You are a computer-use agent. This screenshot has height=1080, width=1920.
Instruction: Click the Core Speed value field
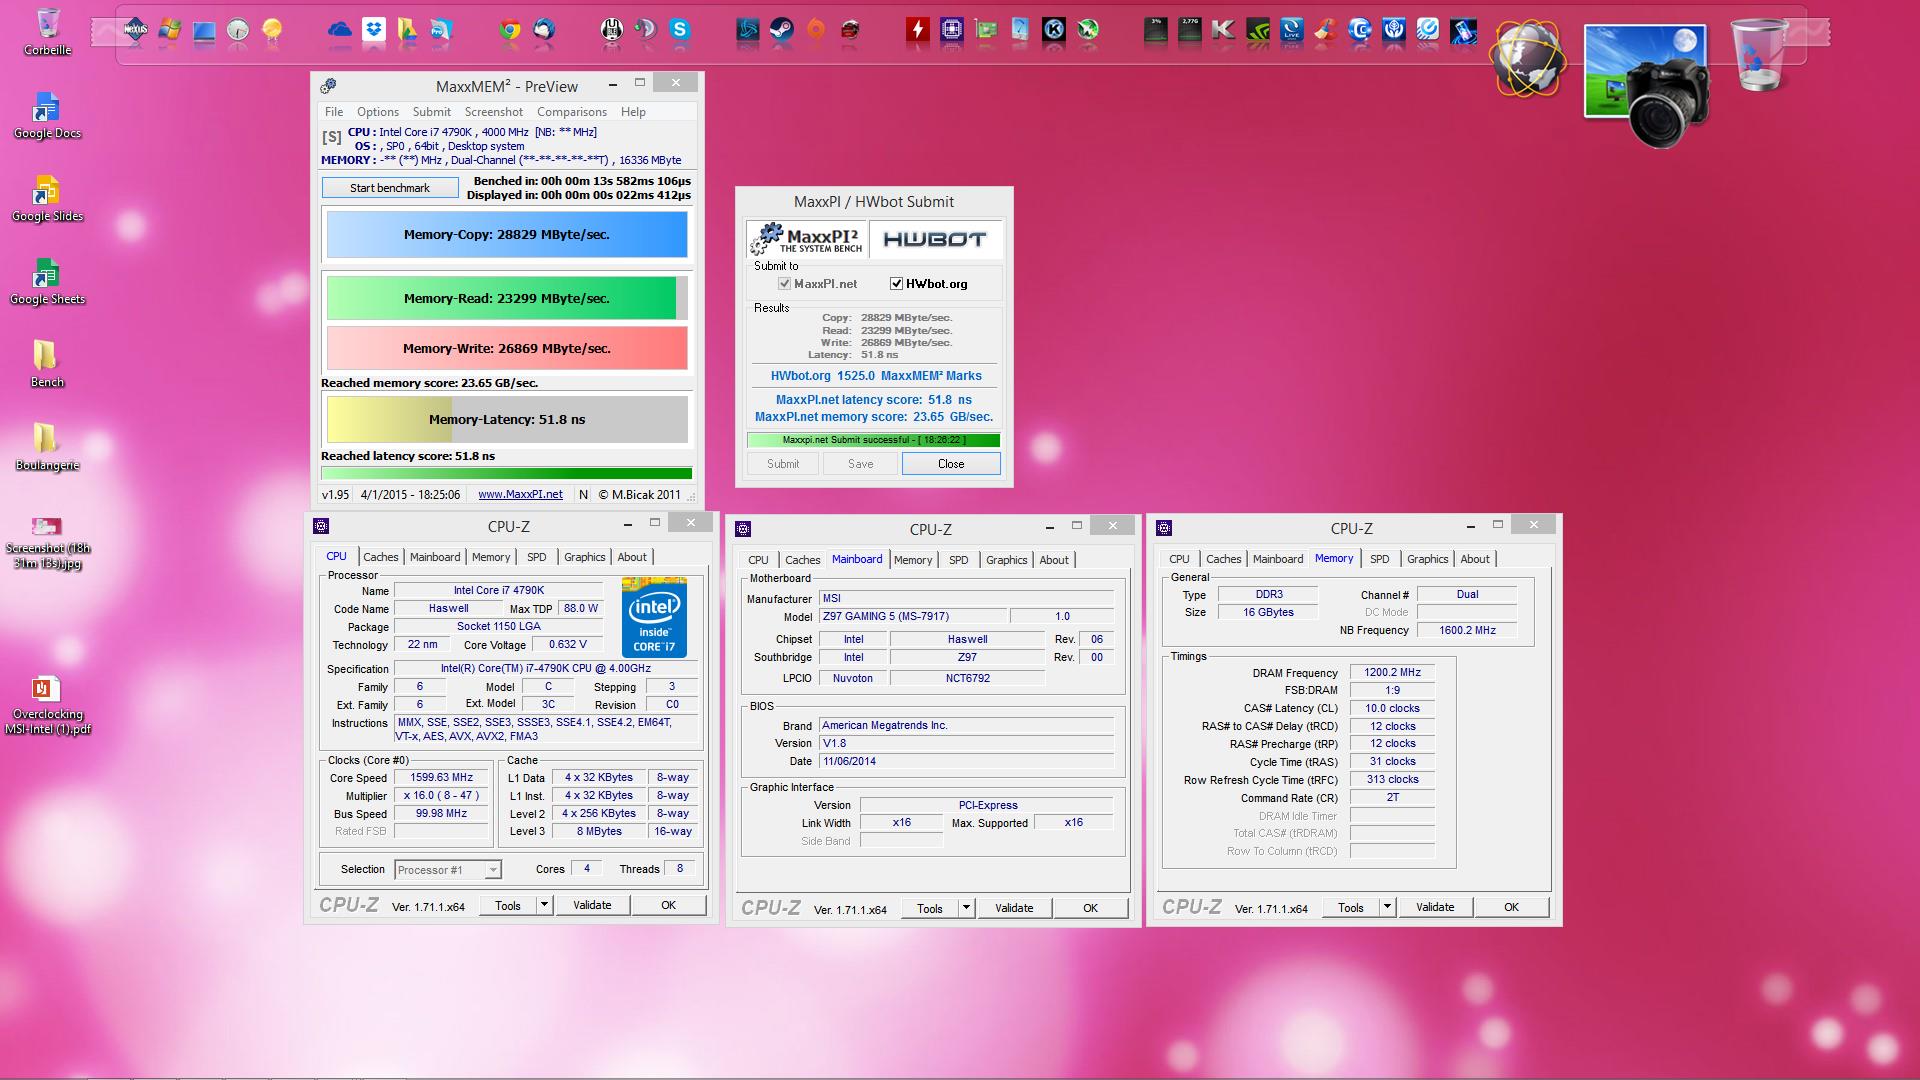click(441, 778)
